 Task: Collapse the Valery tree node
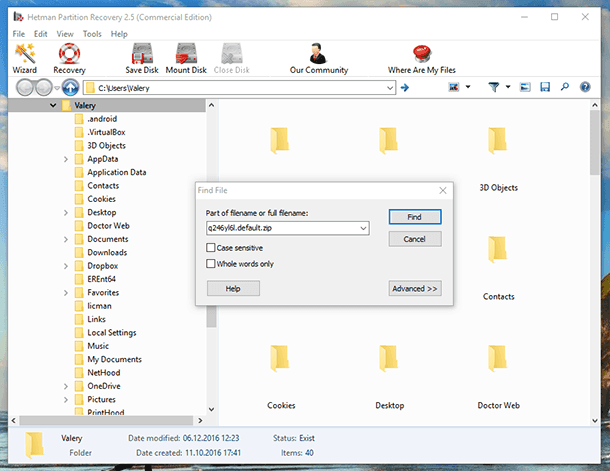[x=53, y=105]
